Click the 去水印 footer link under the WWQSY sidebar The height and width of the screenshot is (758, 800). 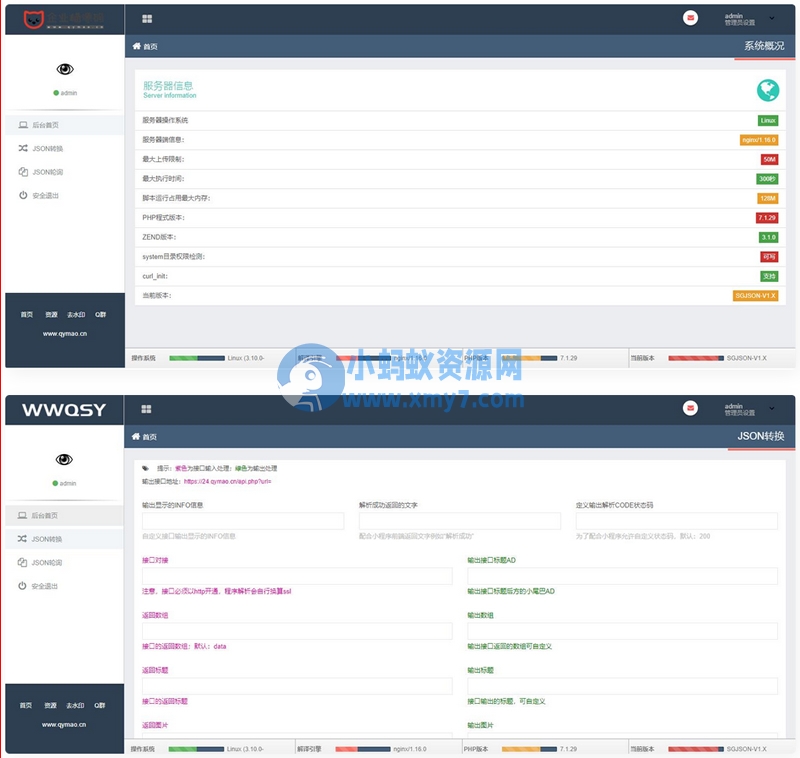[x=75, y=705]
